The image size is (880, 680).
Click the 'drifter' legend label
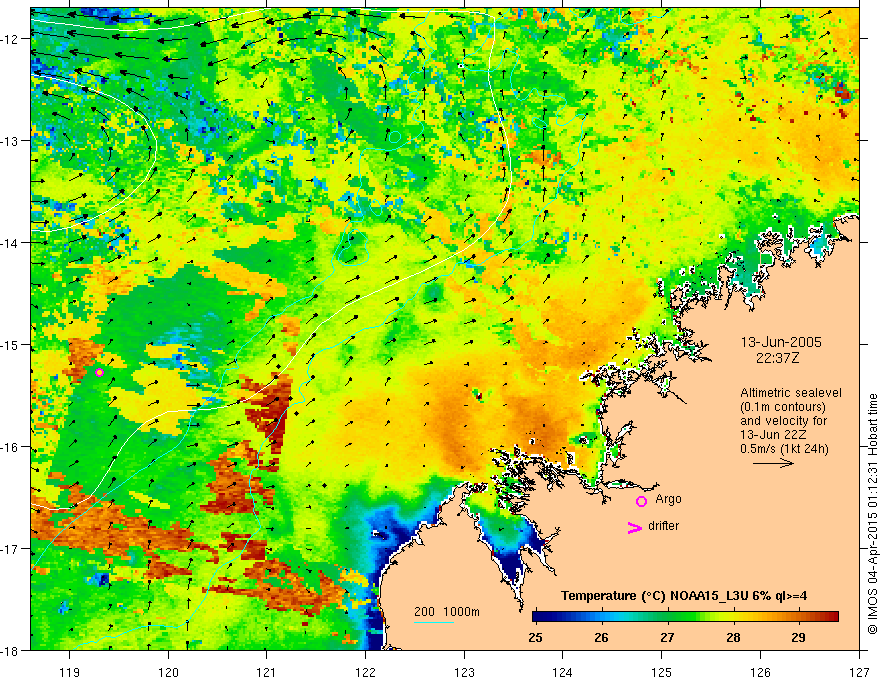(x=663, y=526)
